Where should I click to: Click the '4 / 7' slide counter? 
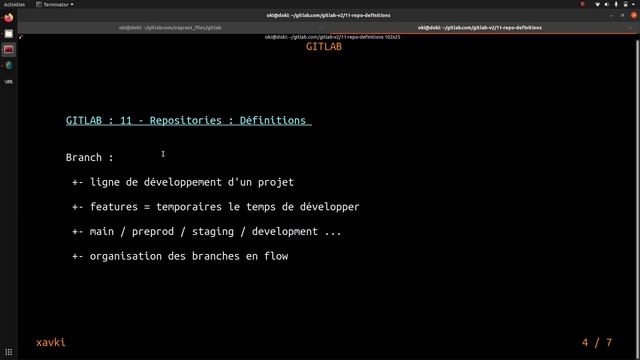click(x=597, y=342)
